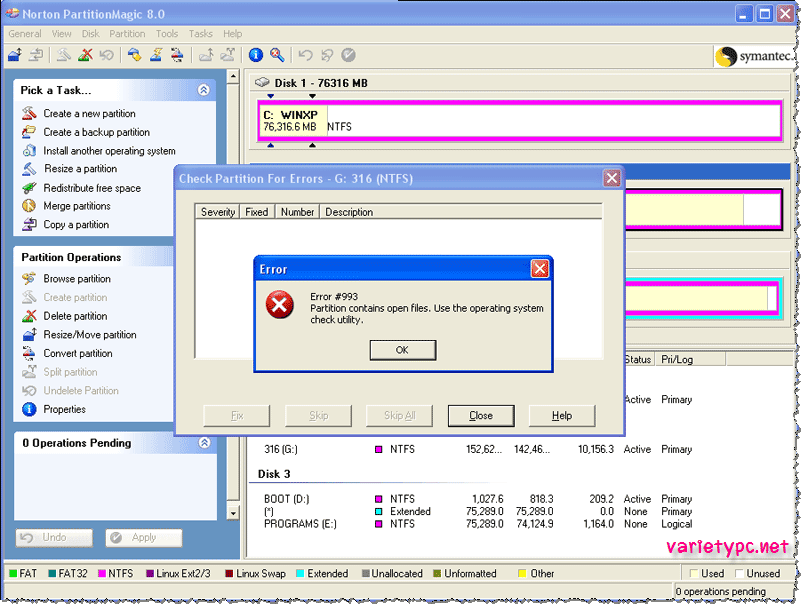Image resolution: width=801 pixels, height=604 pixels.
Task: Select Browse partition operation
Action: pos(77,278)
